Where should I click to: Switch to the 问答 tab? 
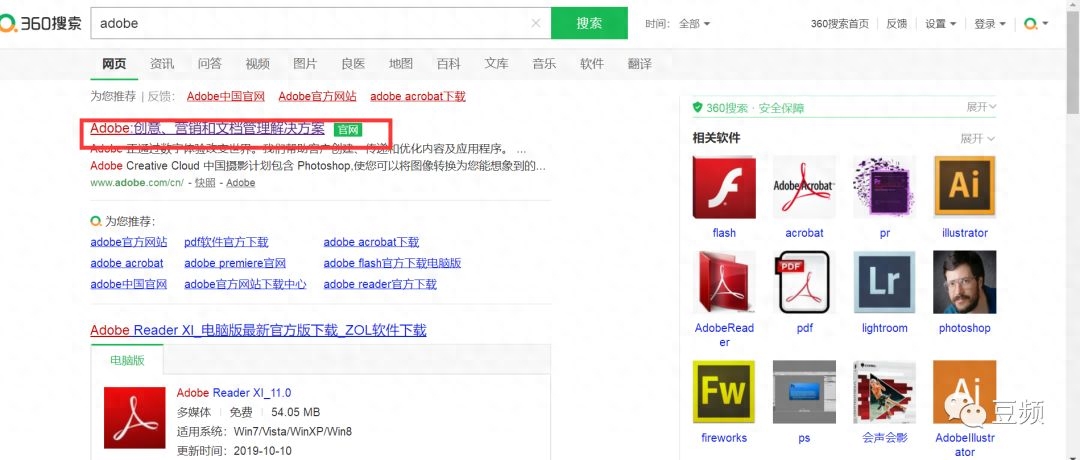(209, 64)
